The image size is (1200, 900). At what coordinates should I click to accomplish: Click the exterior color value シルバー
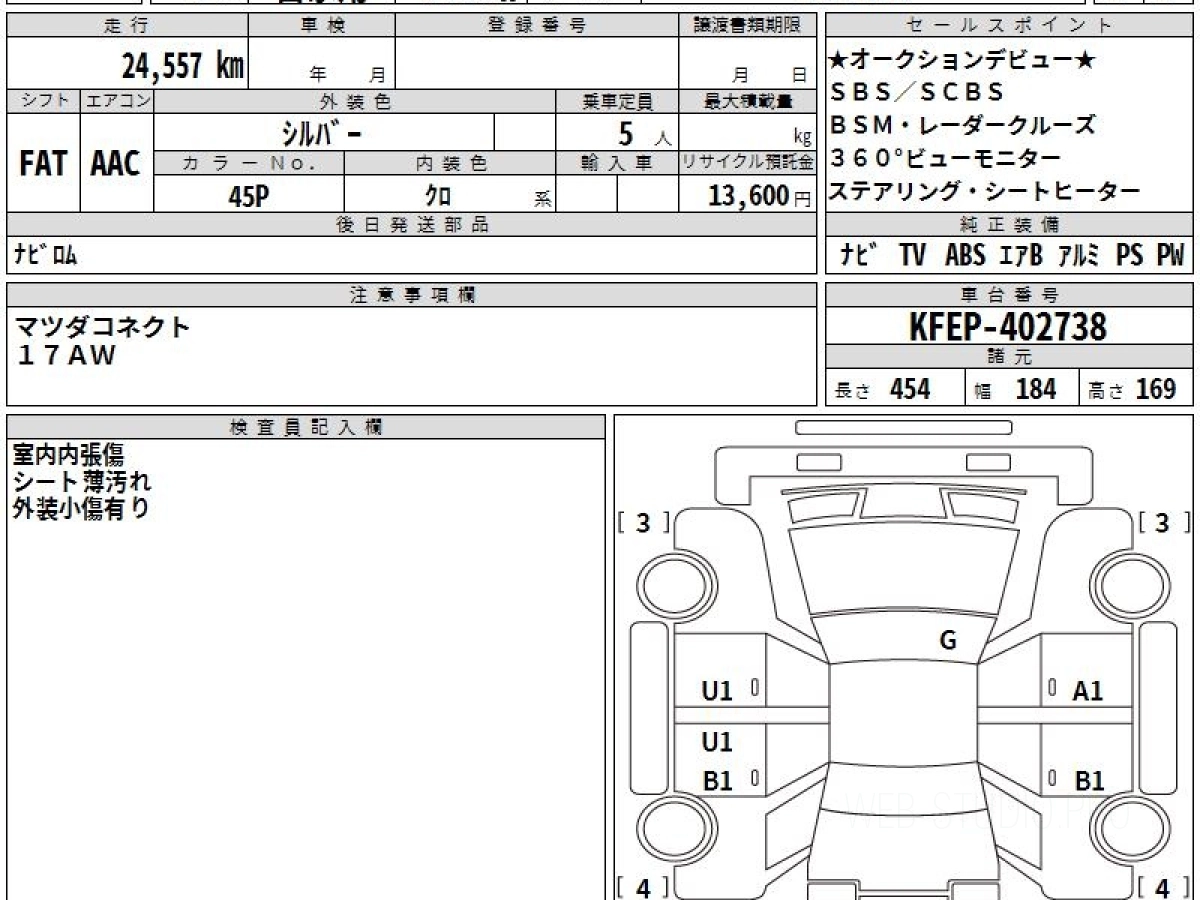coord(322,133)
